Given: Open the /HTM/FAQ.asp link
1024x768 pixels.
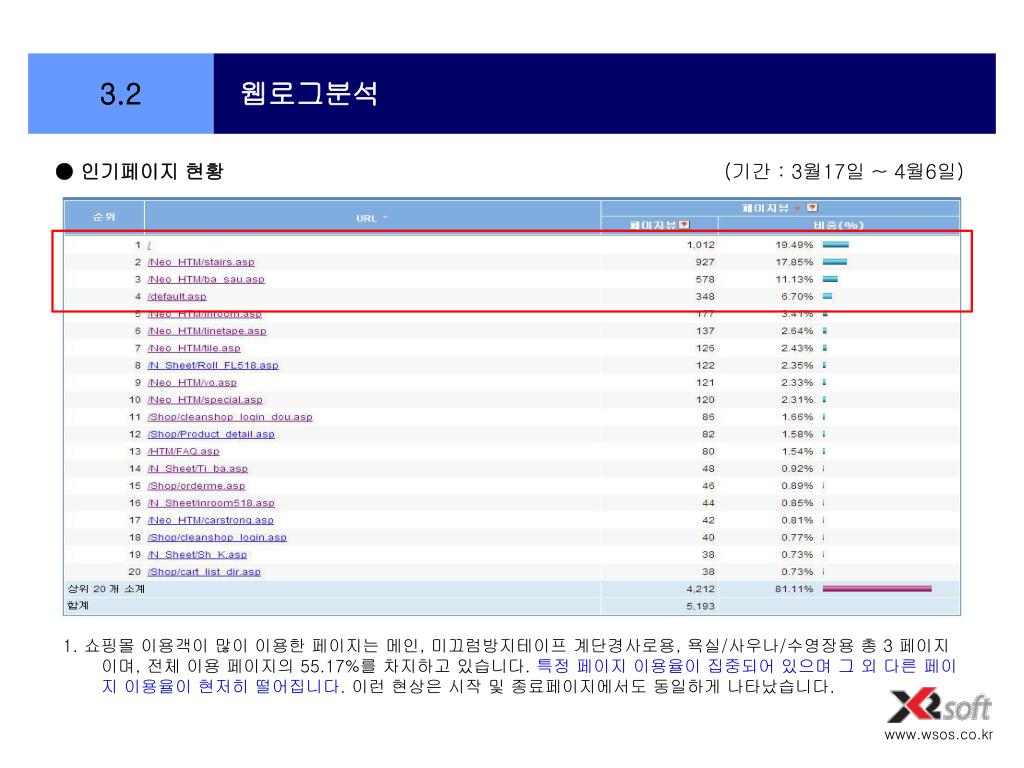Looking at the screenshot, I should 184,451.
